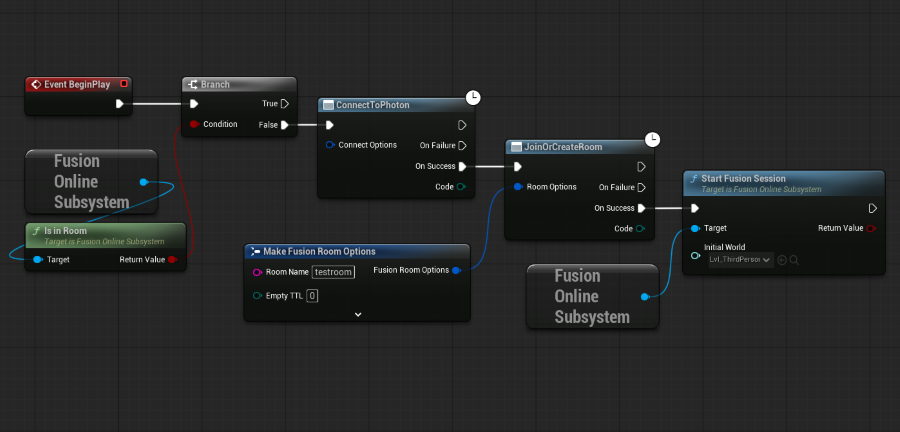Click the Branch True output pin
The height and width of the screenshot is (432, 900).
click(x=285, y=104)
